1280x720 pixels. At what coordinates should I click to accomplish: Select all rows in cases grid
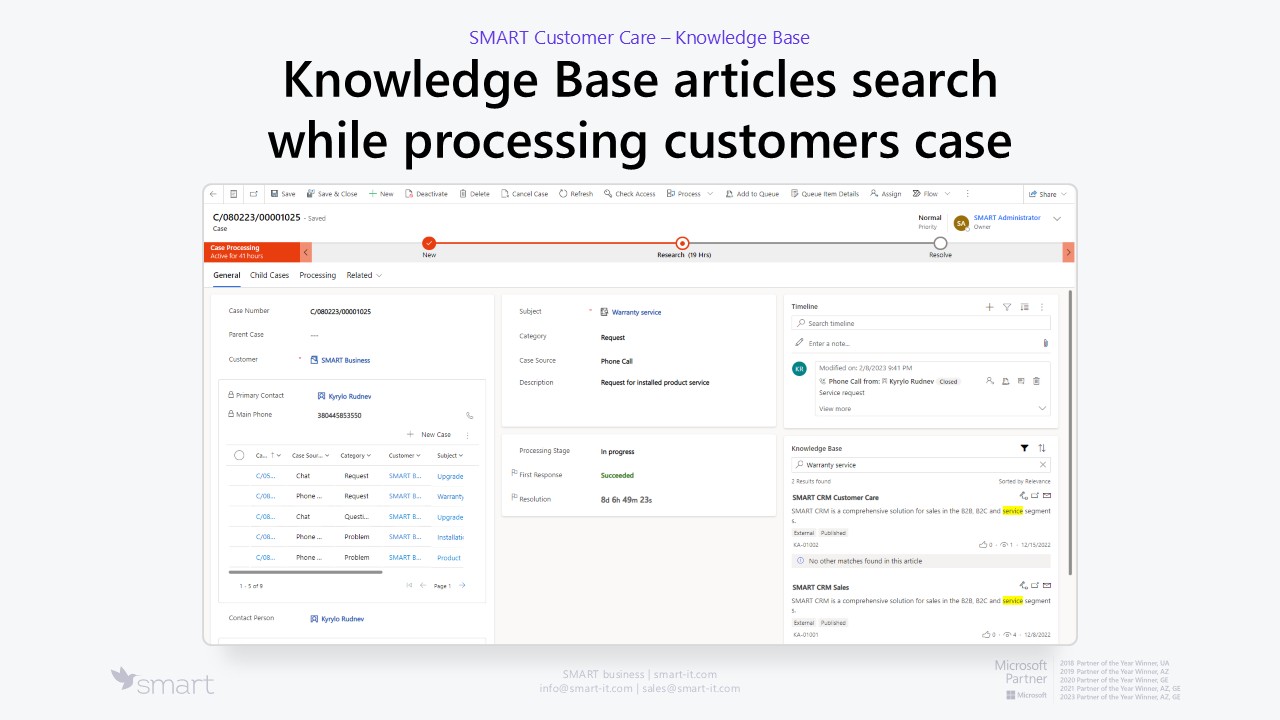pyautogui.click(x=239, y=455)
